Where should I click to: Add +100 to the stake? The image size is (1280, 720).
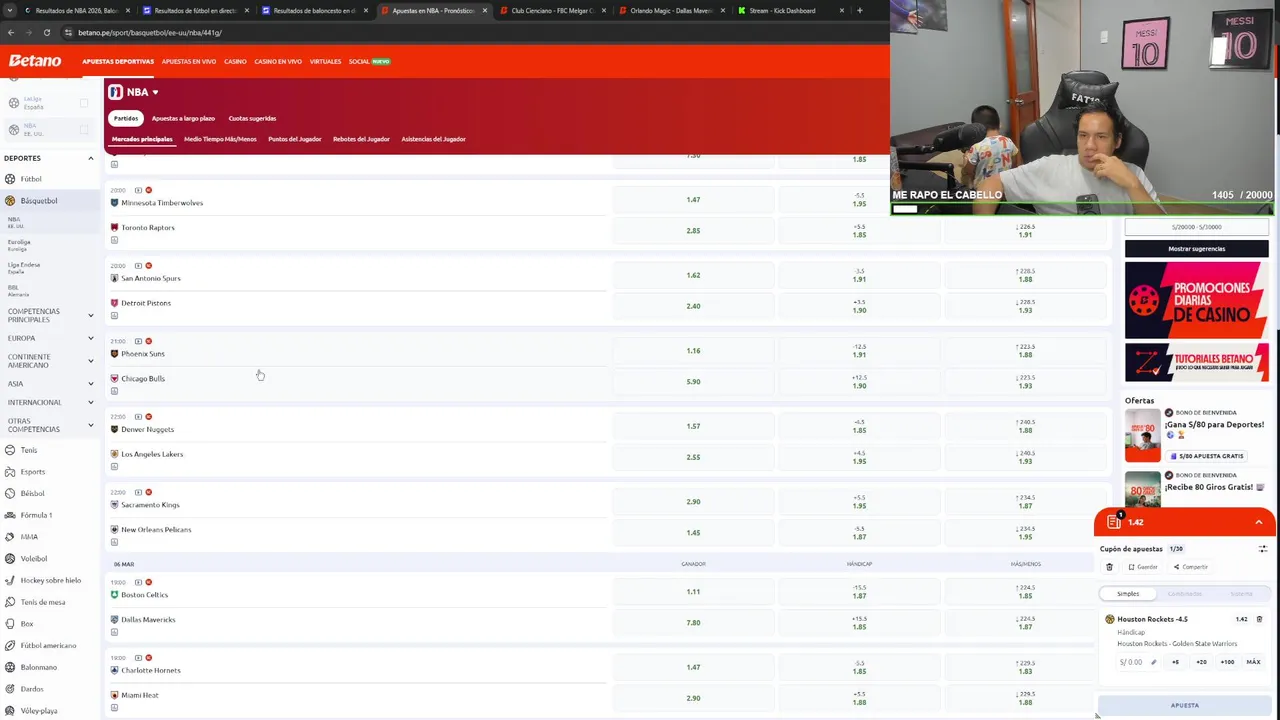pyautogui.click(x=1227, y=662)
